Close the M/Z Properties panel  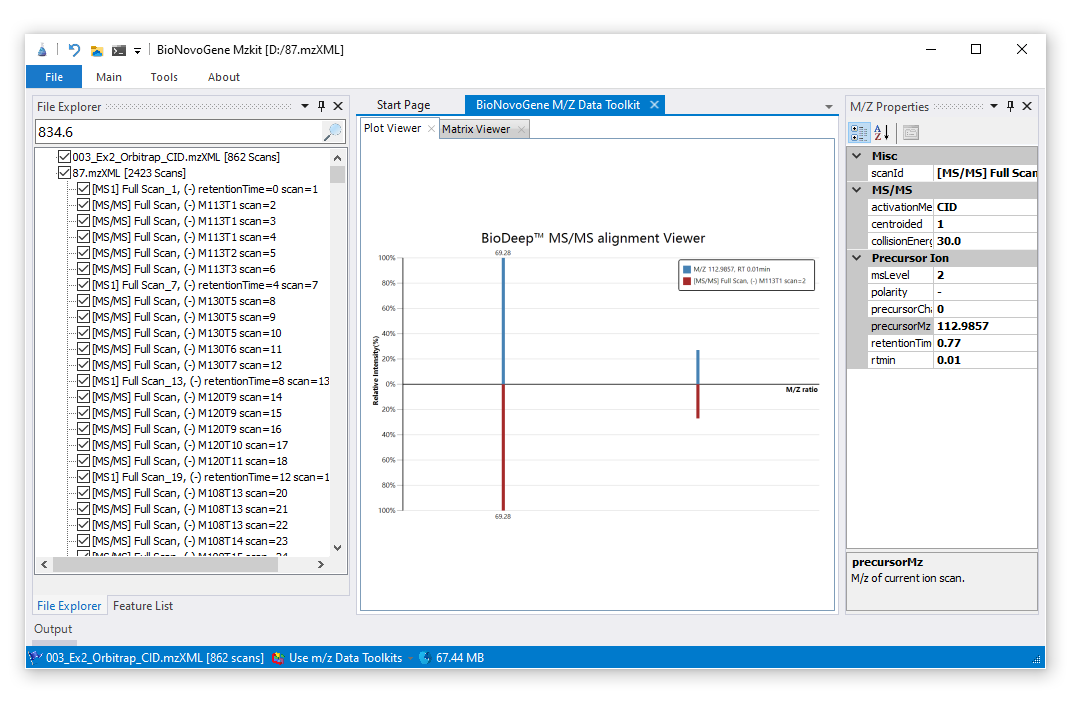1026,106
